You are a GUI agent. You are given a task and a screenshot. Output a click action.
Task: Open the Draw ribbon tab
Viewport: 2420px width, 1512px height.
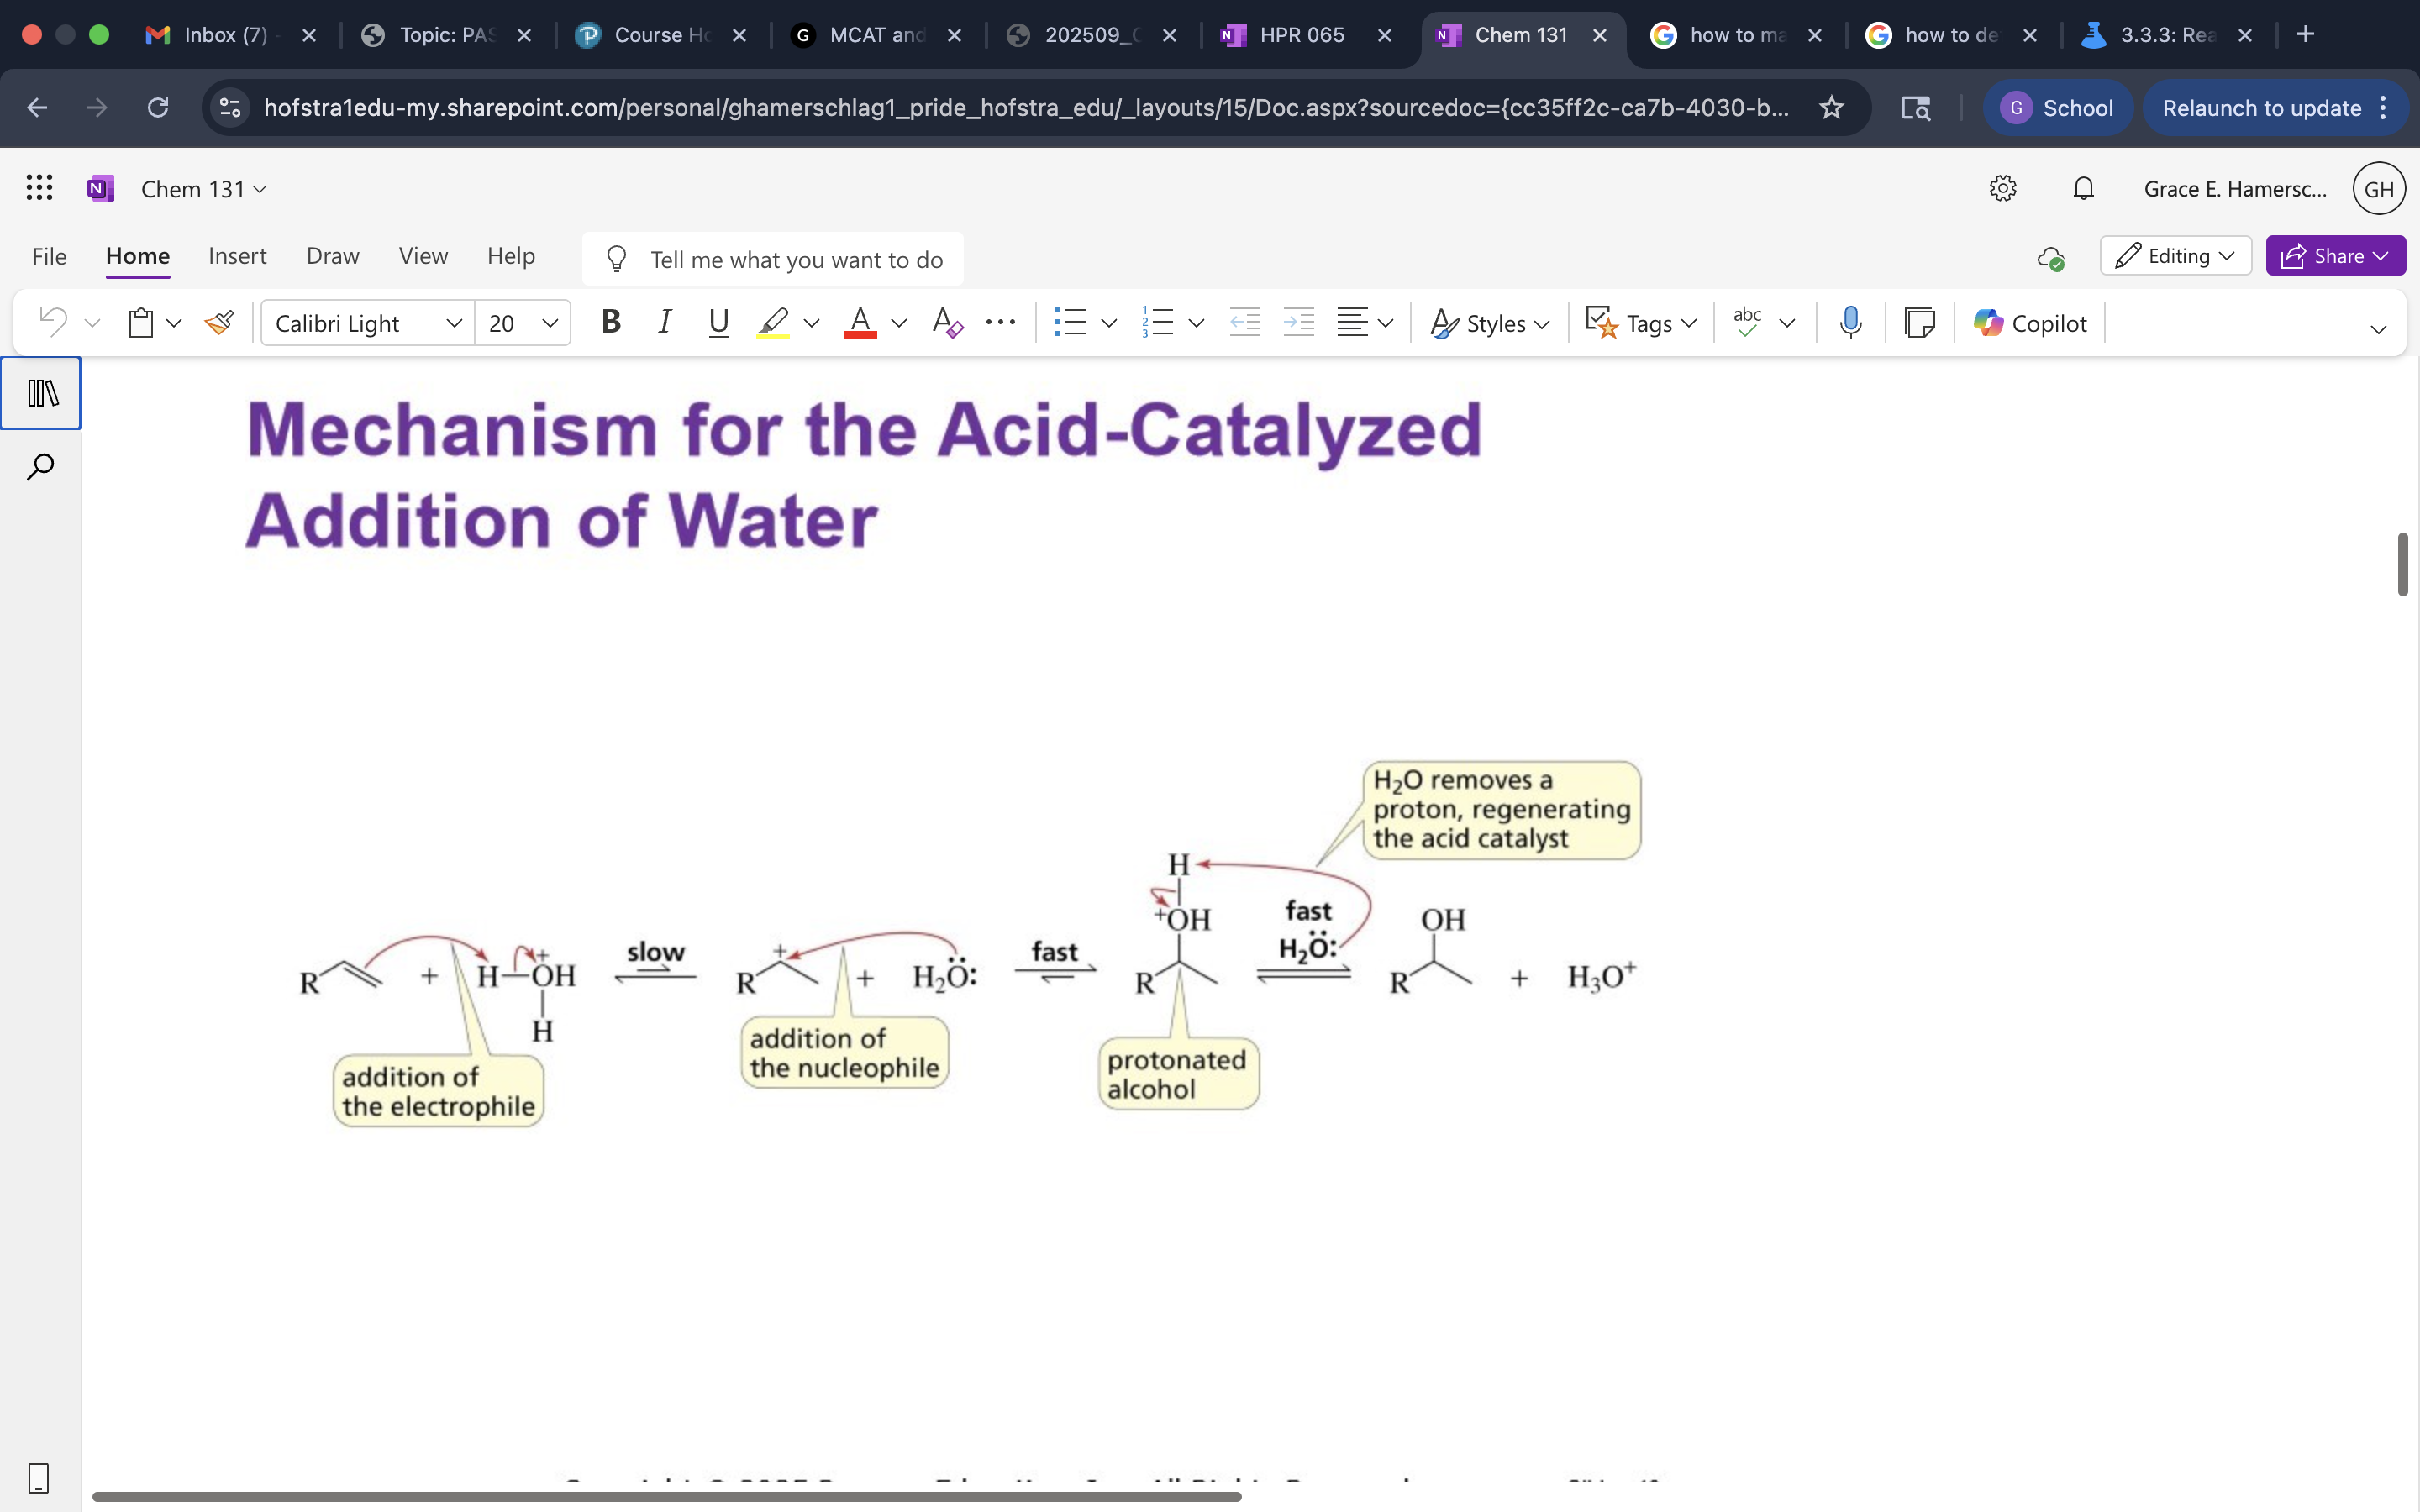point(332,256)
